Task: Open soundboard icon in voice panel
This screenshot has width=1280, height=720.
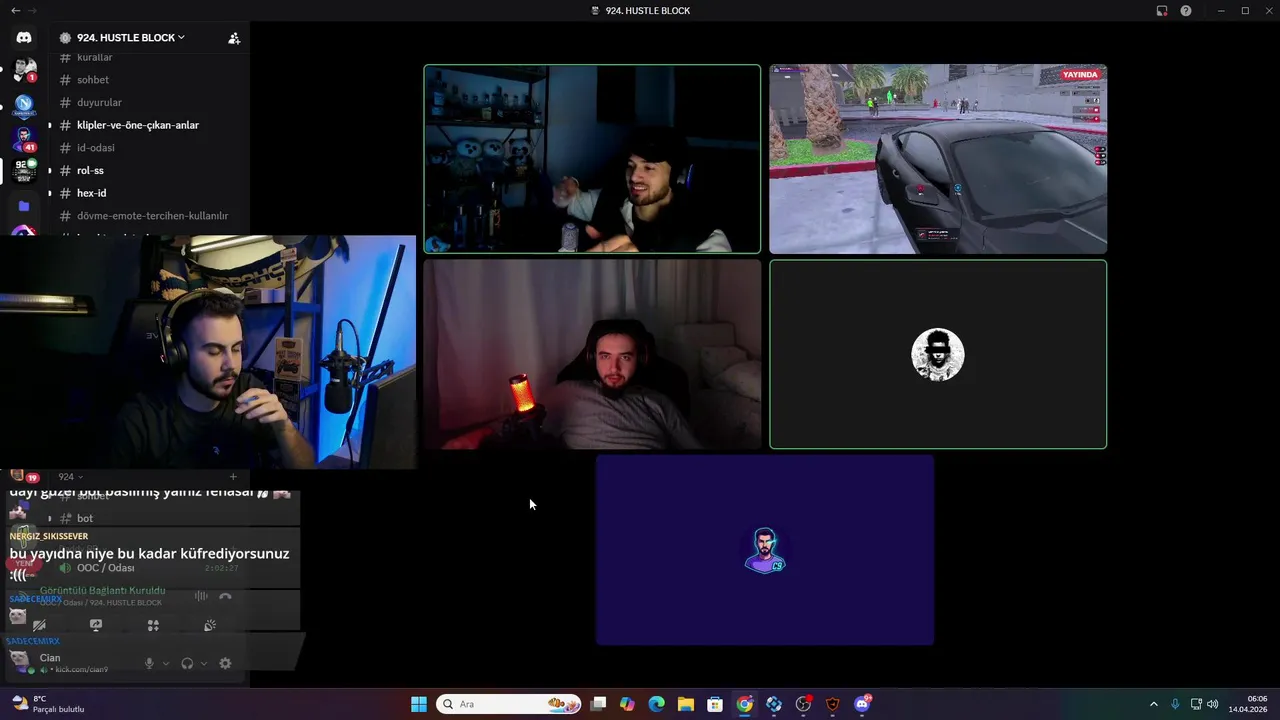Action: tap(210, 625)
